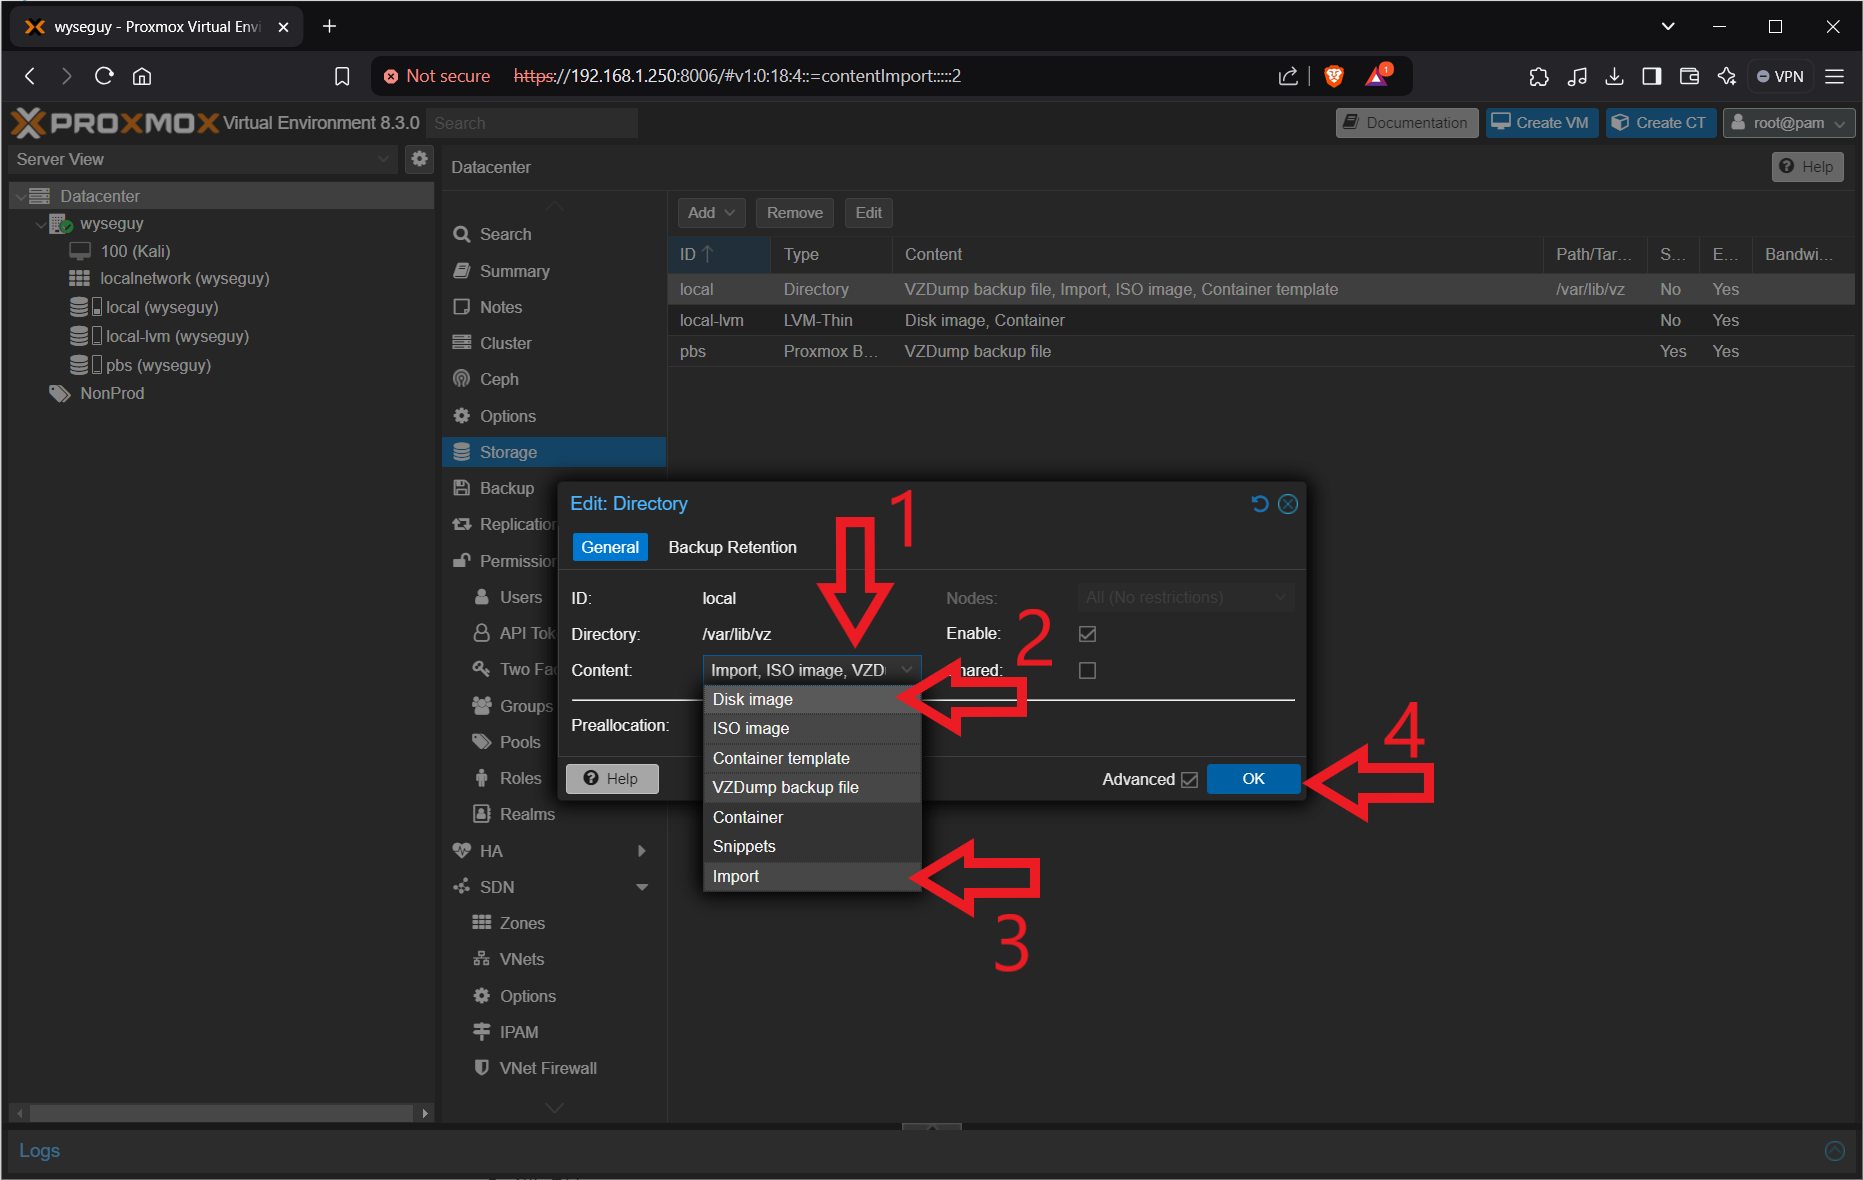The width and height of the screenshot is (1863, 1180).
Task: Go to the browser home page
Action: (142, 76)
